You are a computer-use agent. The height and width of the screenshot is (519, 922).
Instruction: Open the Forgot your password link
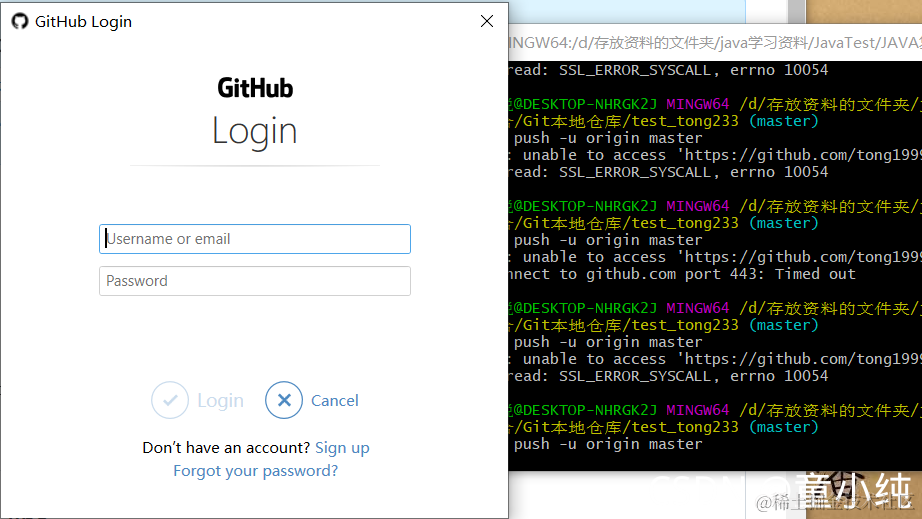255,471
